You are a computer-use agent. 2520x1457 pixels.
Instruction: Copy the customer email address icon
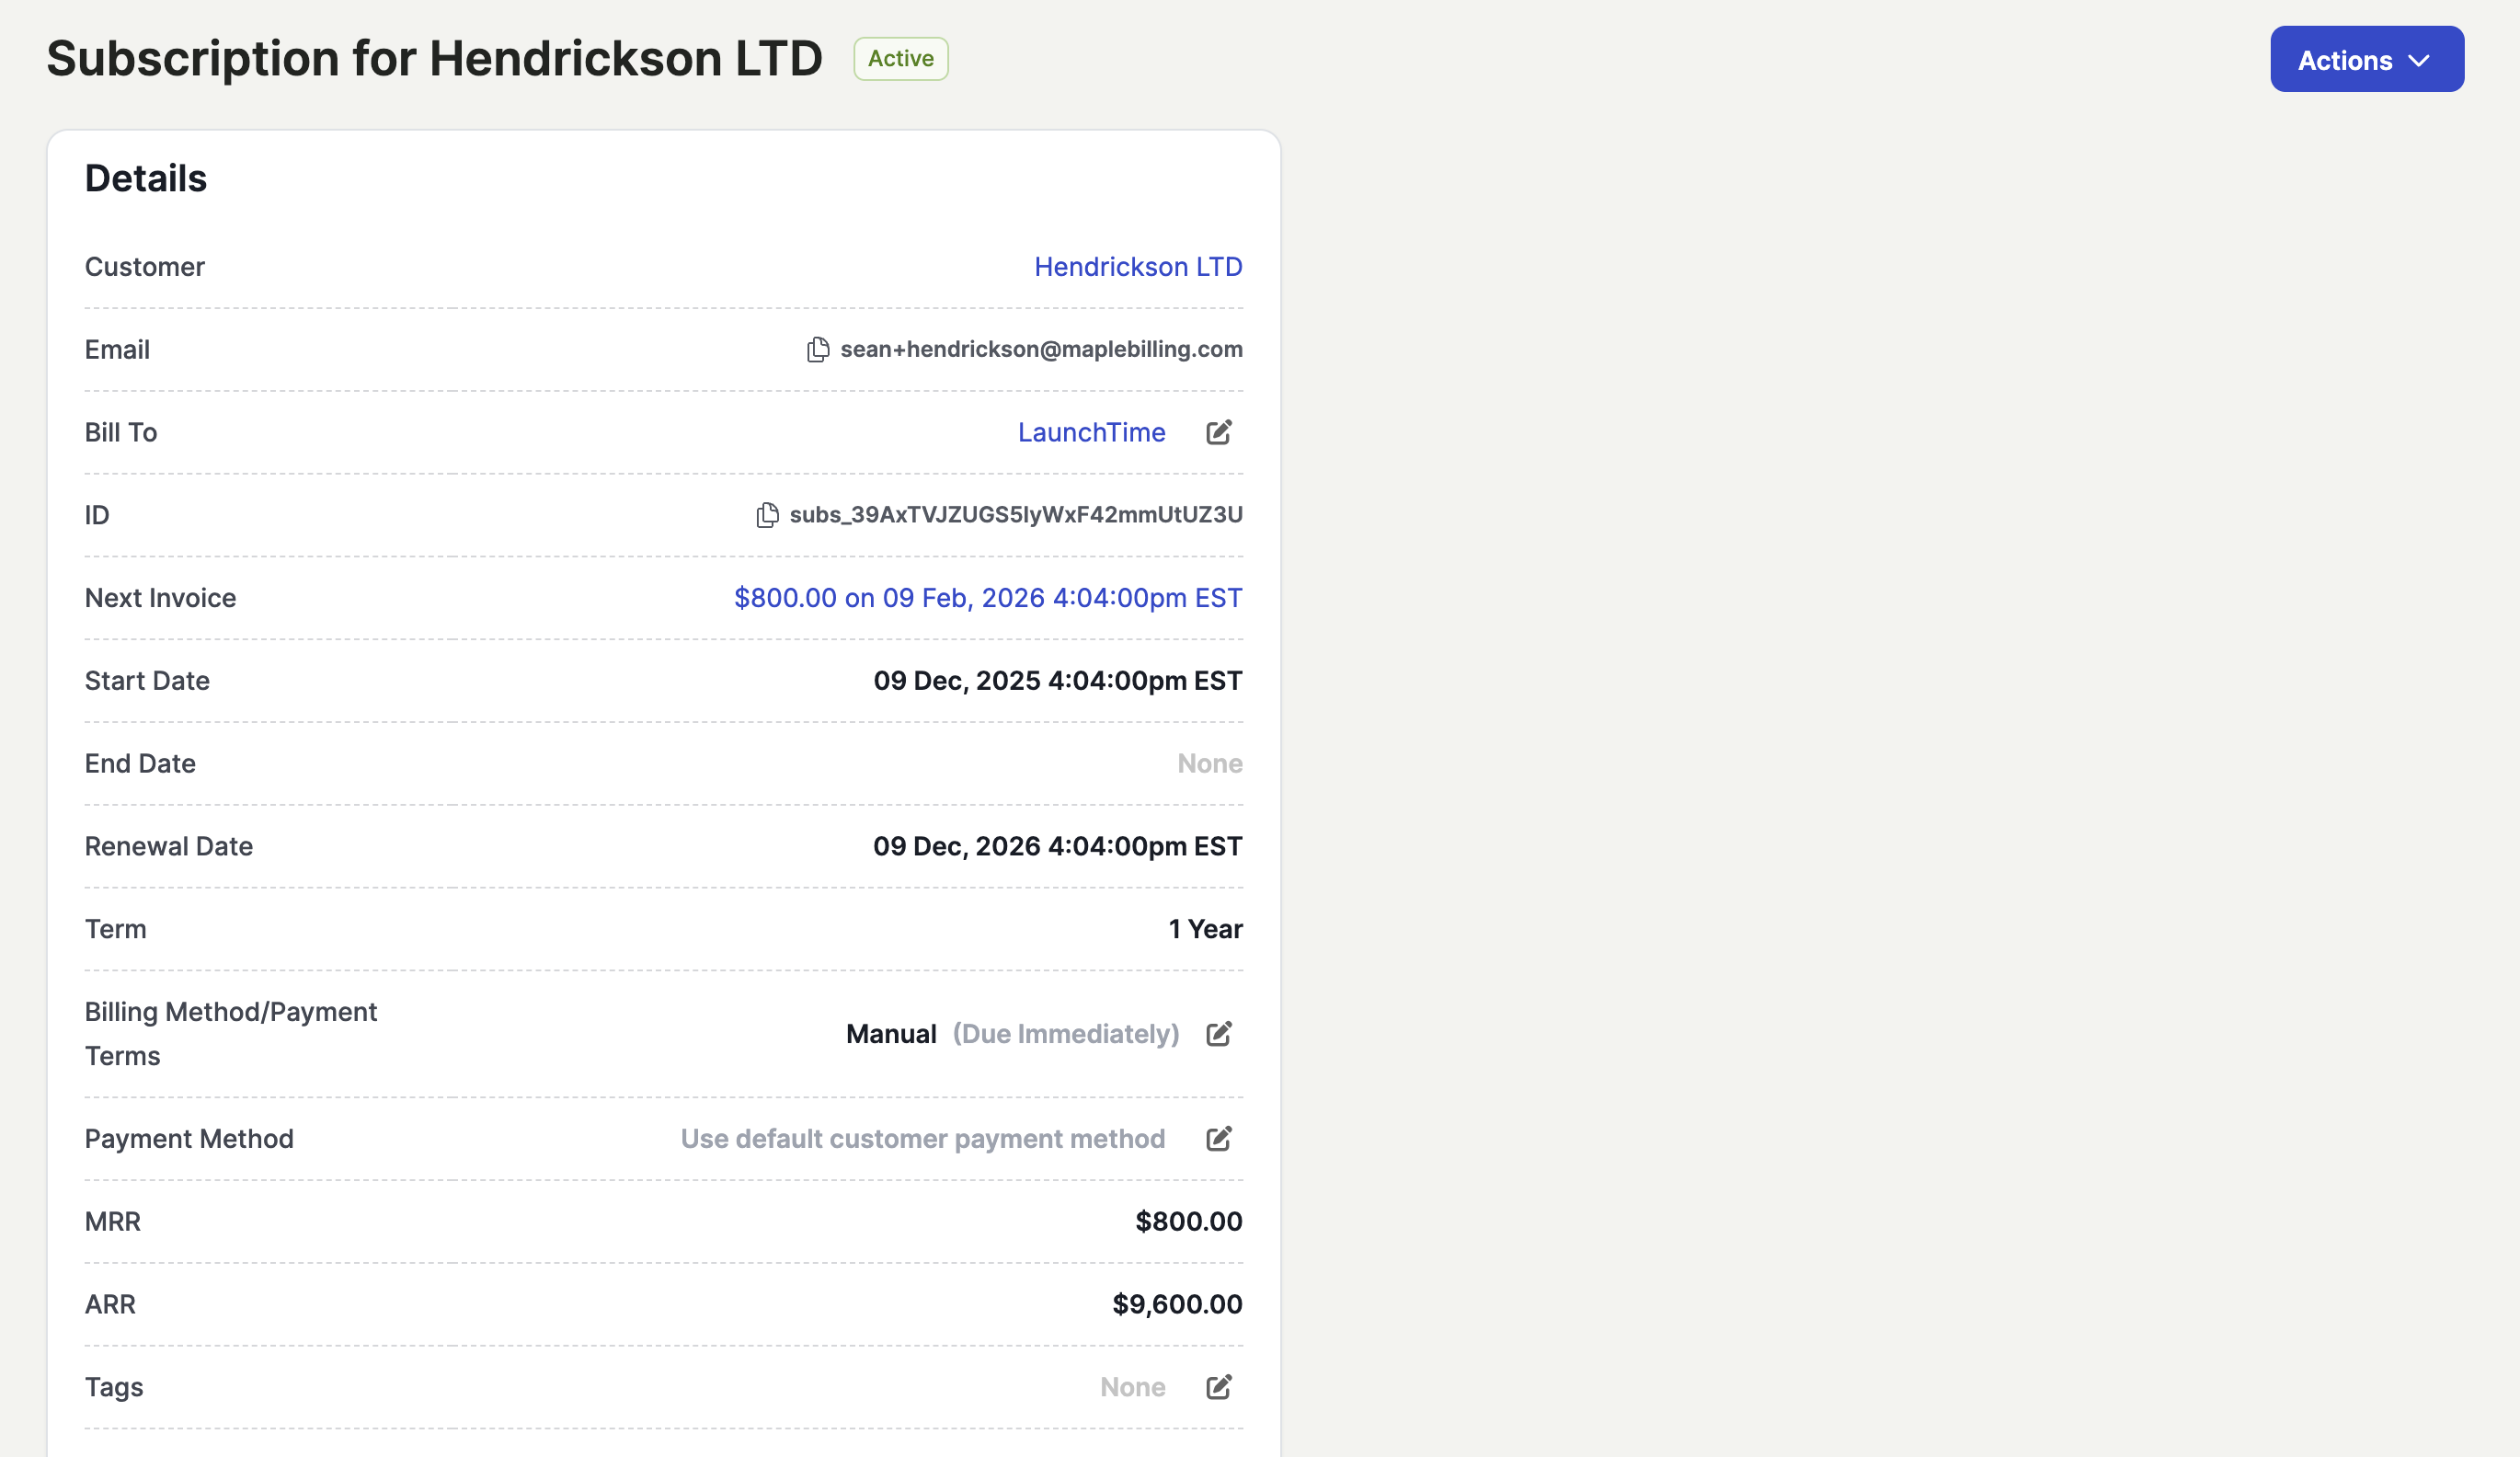[x=817, y=349]
